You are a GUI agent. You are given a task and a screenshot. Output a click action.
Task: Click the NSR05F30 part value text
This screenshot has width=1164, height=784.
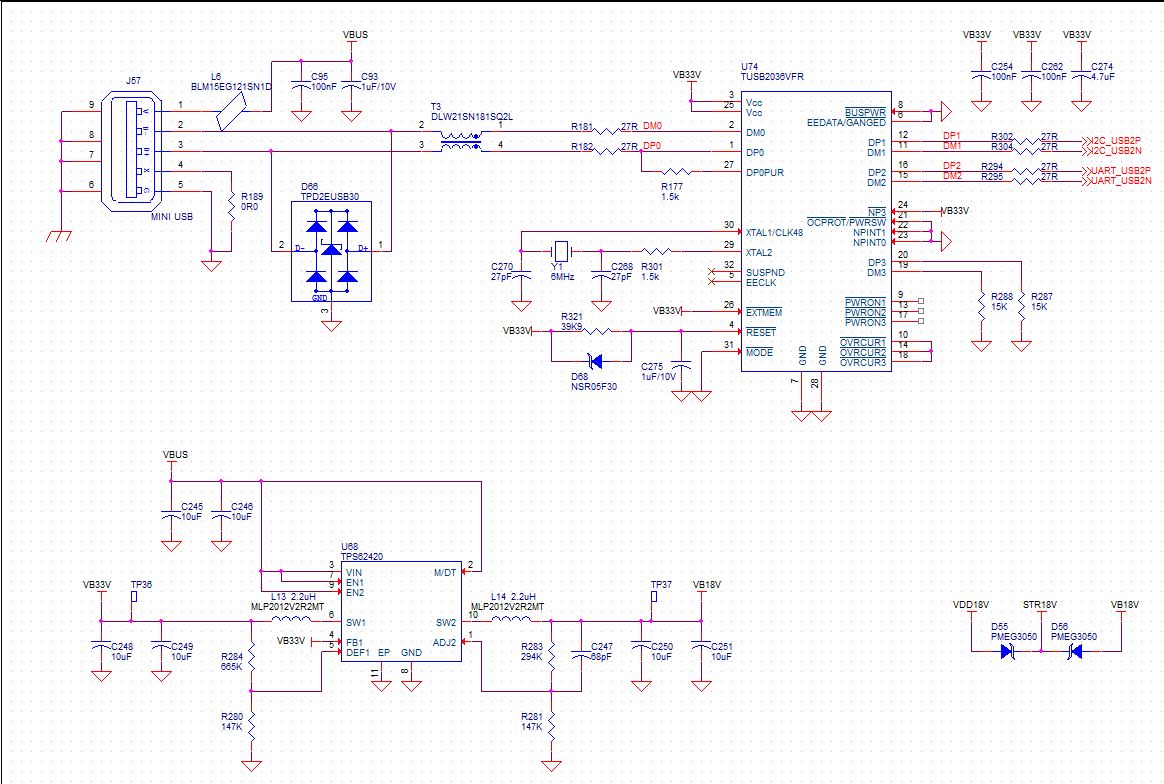[594, 387]
